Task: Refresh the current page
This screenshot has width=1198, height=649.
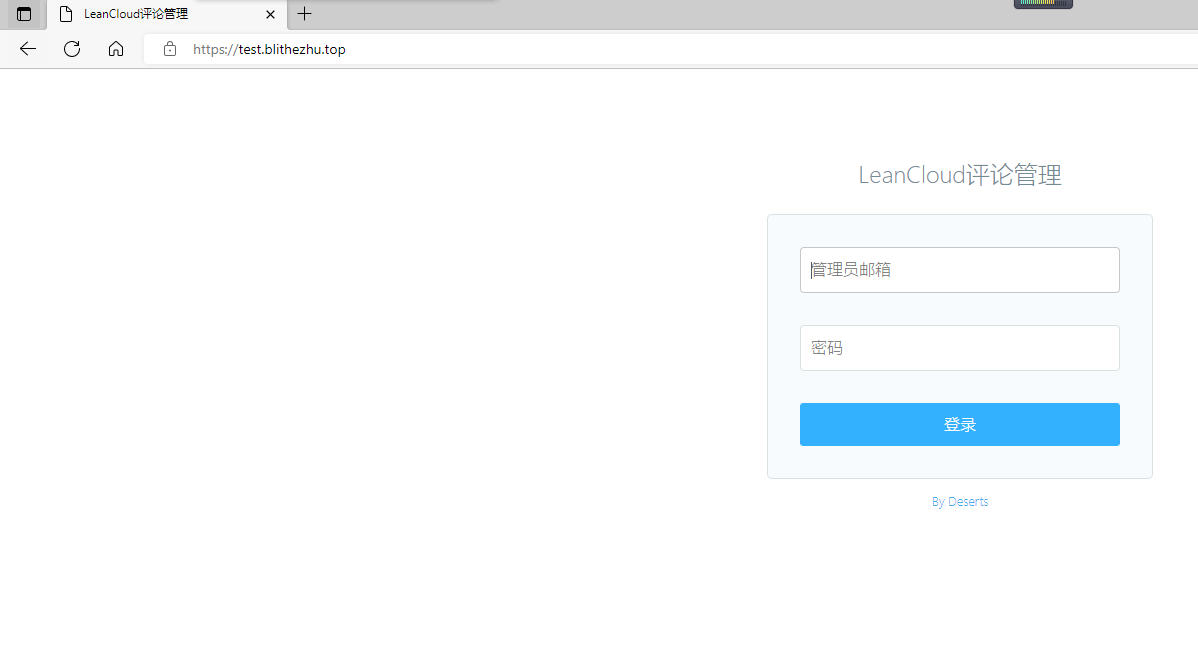Action: [72, 49]
